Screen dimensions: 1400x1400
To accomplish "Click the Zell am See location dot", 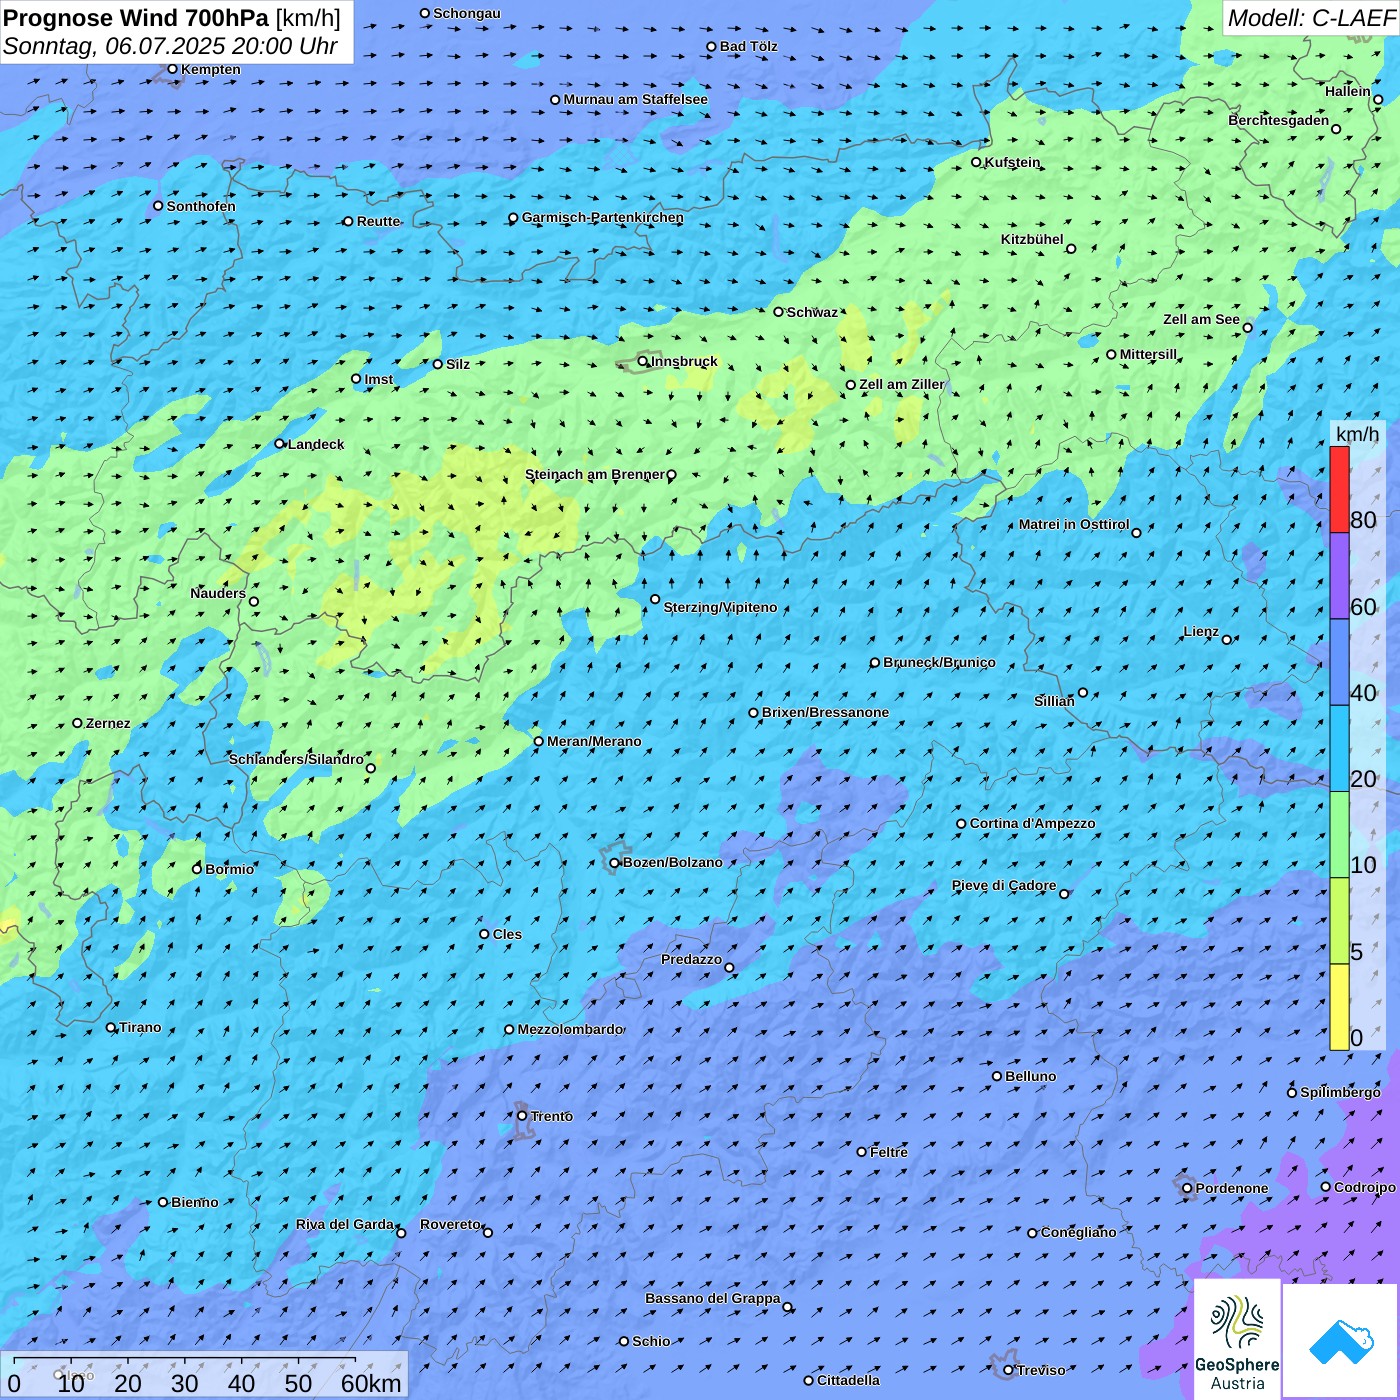I will pos(1248,328).
